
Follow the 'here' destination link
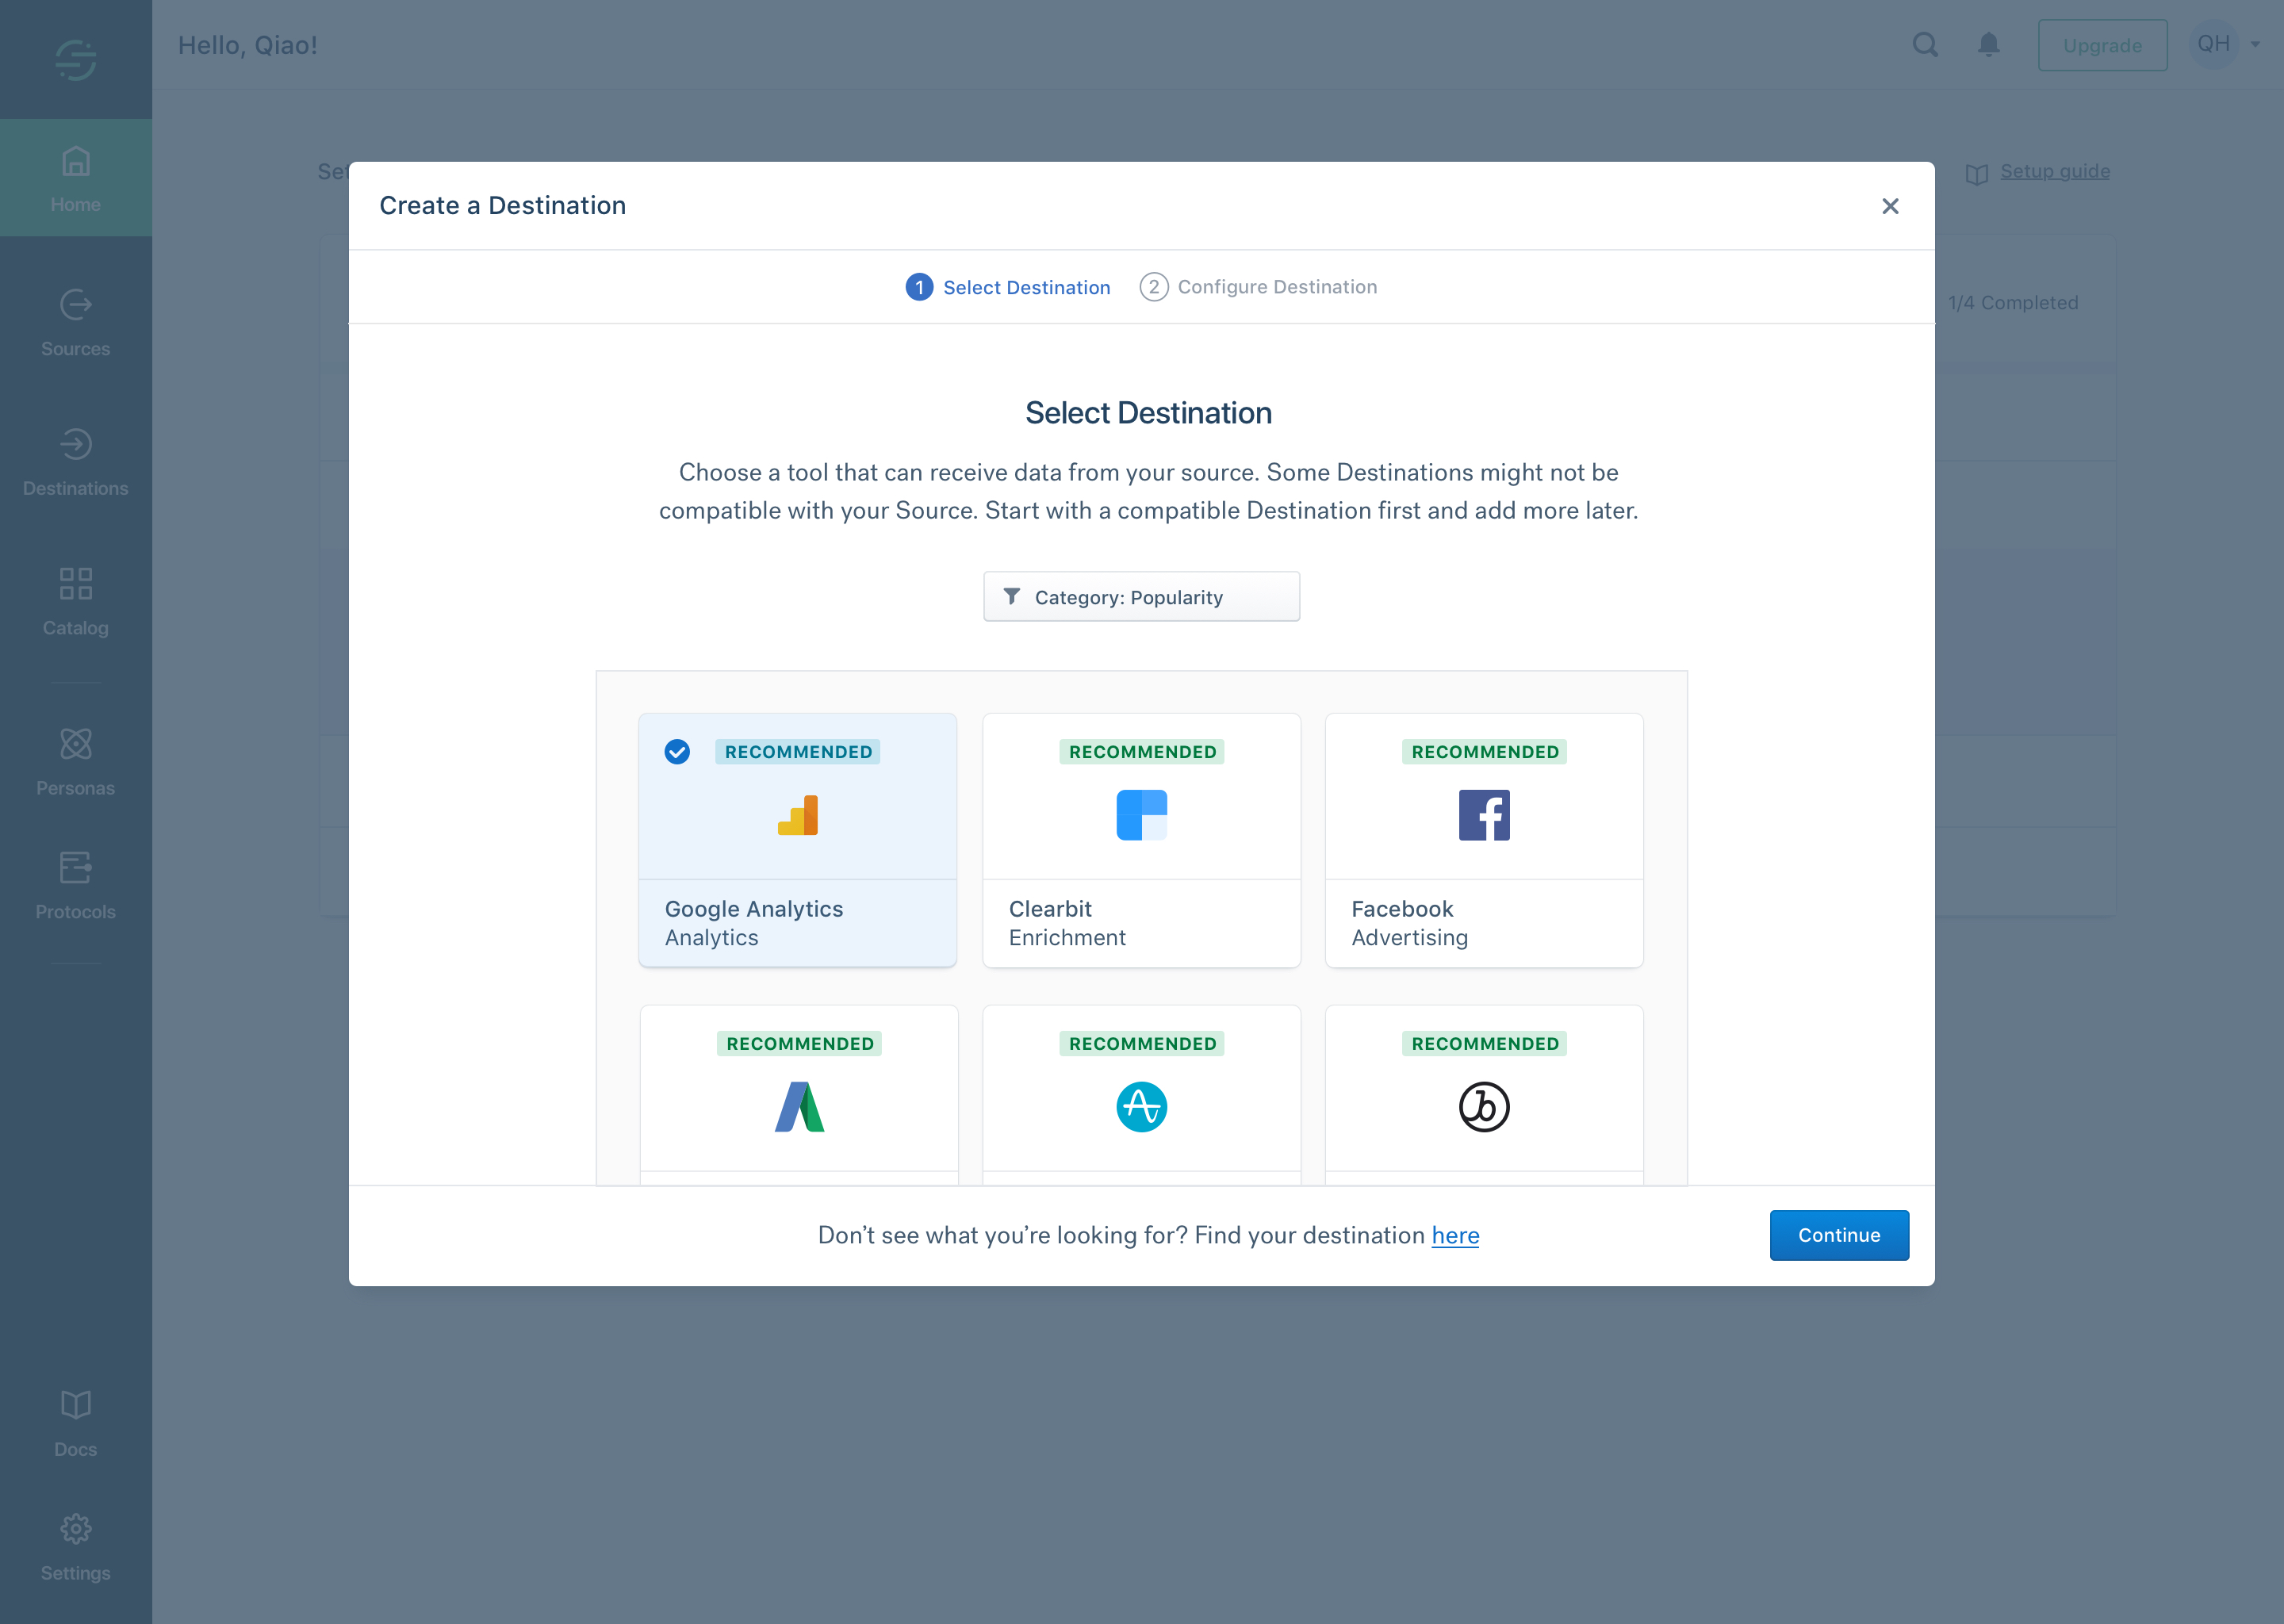point(1455,1236)
